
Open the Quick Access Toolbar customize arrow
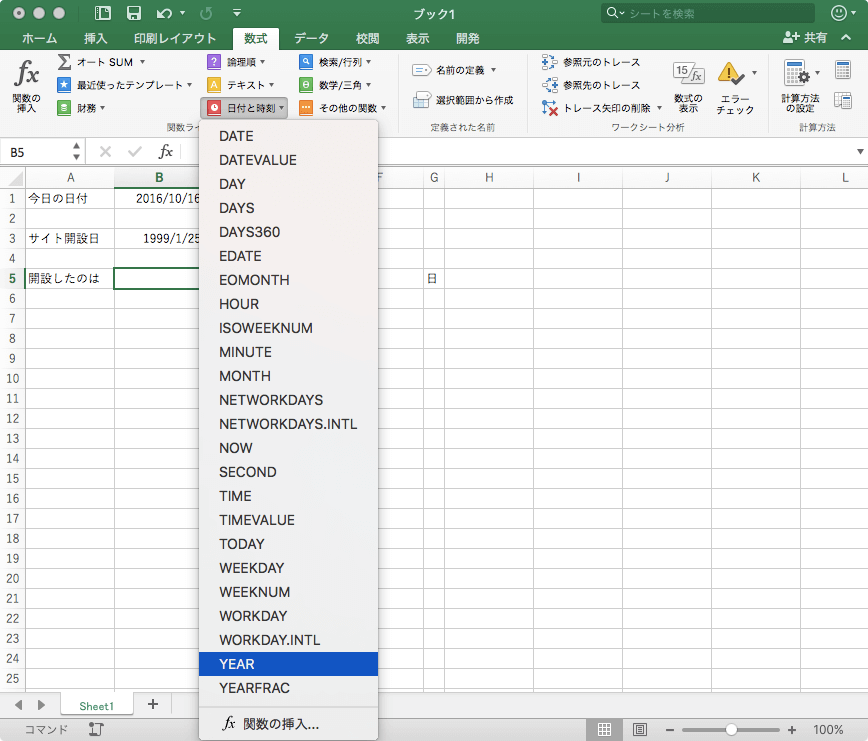(x=237, y=12)
